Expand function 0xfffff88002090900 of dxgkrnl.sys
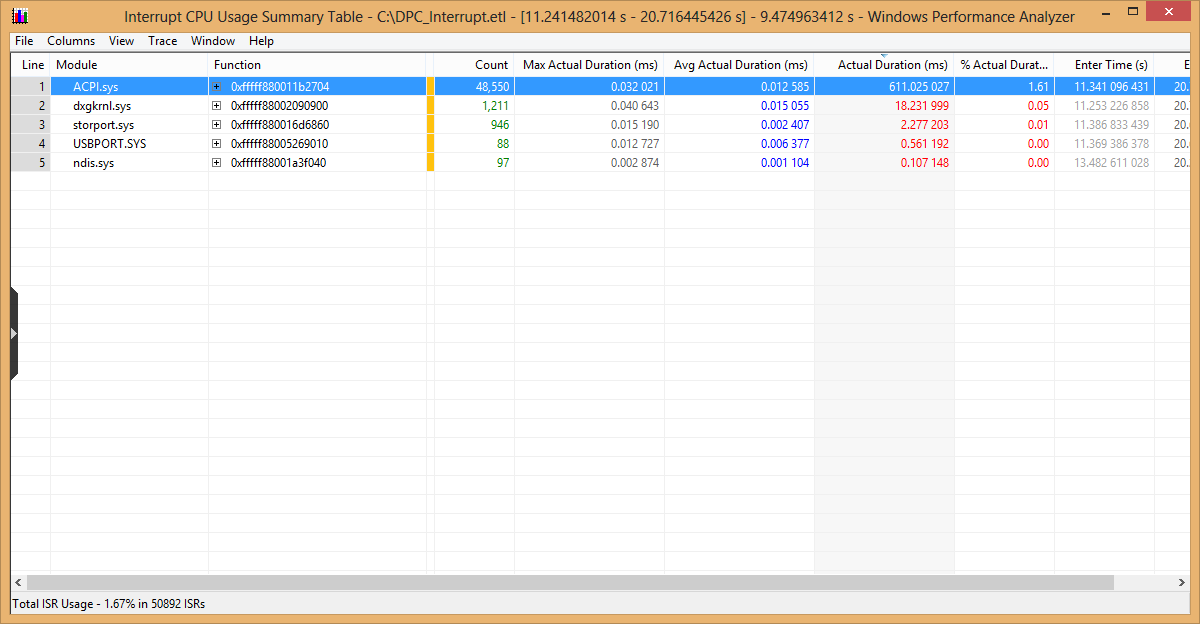 [216, 106]
